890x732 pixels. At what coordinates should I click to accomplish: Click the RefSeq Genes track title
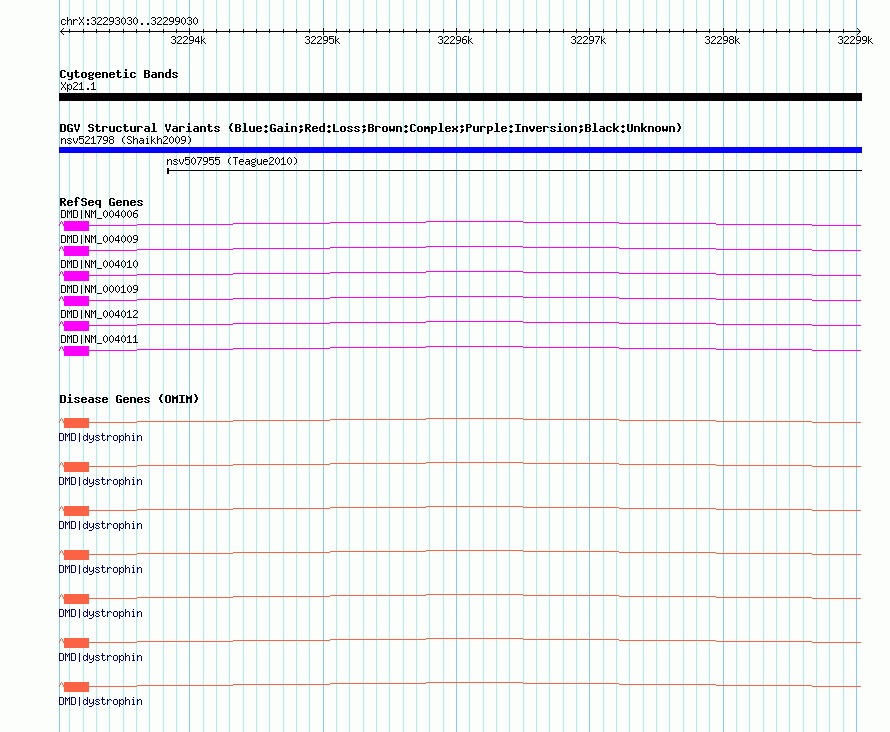(101, 202)
